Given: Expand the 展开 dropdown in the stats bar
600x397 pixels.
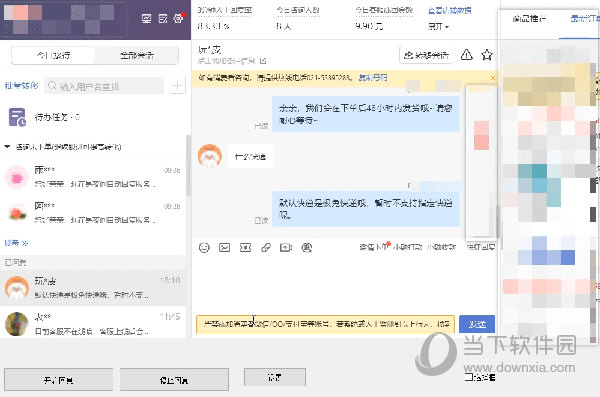Looking at the screenshot, I should (438, 26).
